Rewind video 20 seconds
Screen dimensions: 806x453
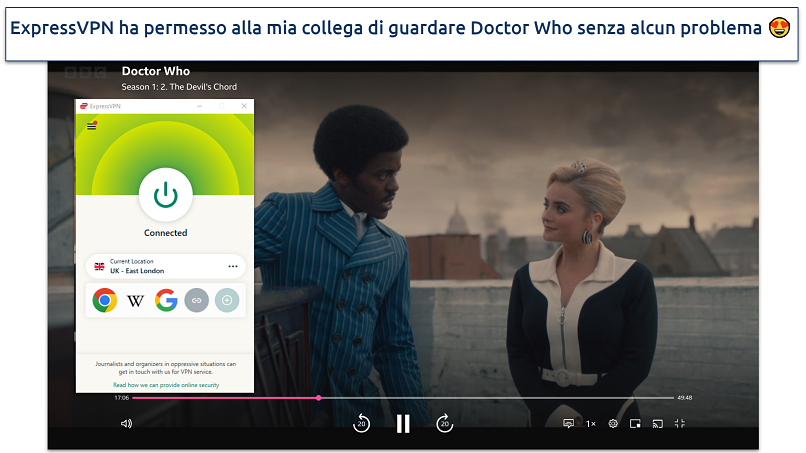pyautogui.click(x=361, y=424)
